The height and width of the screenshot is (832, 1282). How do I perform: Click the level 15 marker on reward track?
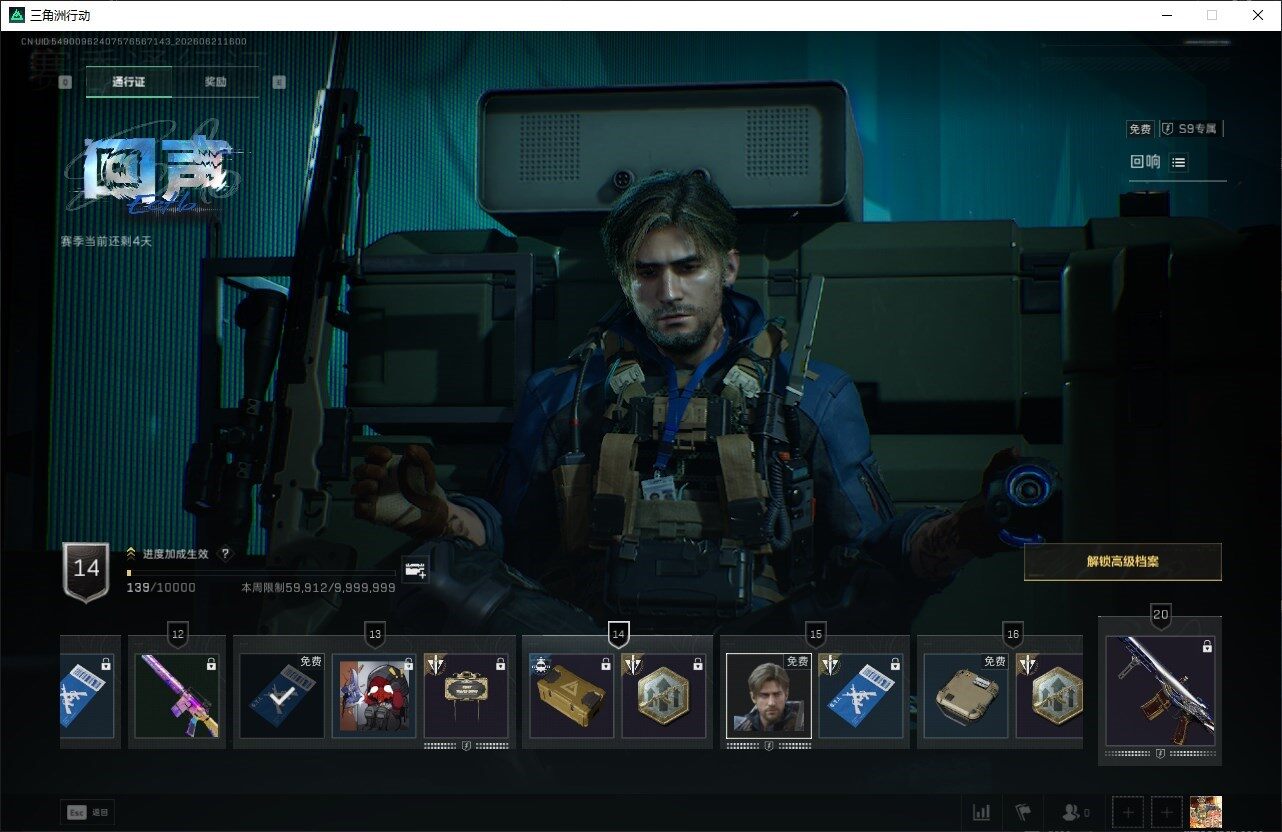(x=815, y=634)
